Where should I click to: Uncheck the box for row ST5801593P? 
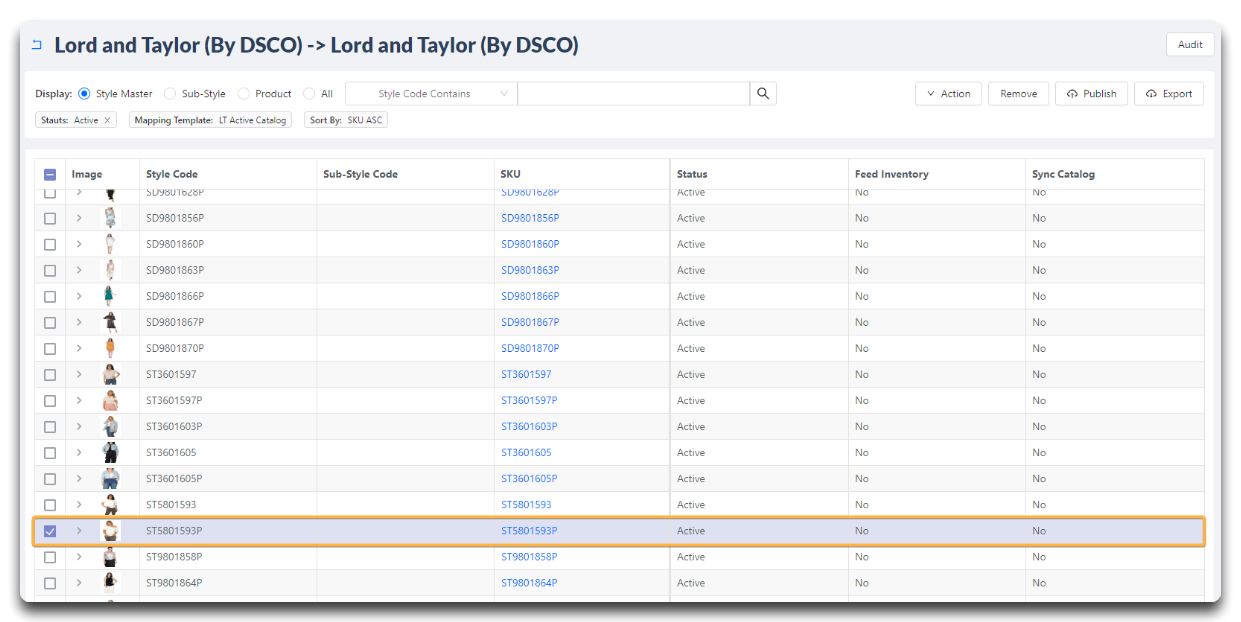[x=50, y=531]
